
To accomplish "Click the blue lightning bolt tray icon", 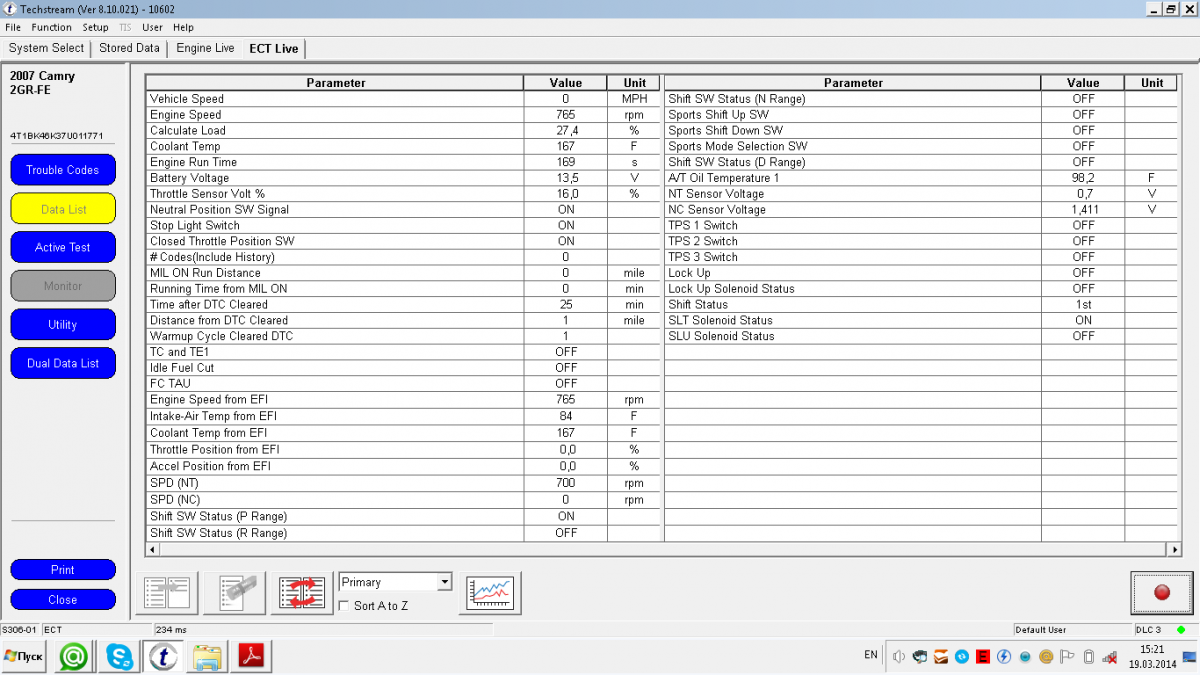I will click(x=1004, y=657).
